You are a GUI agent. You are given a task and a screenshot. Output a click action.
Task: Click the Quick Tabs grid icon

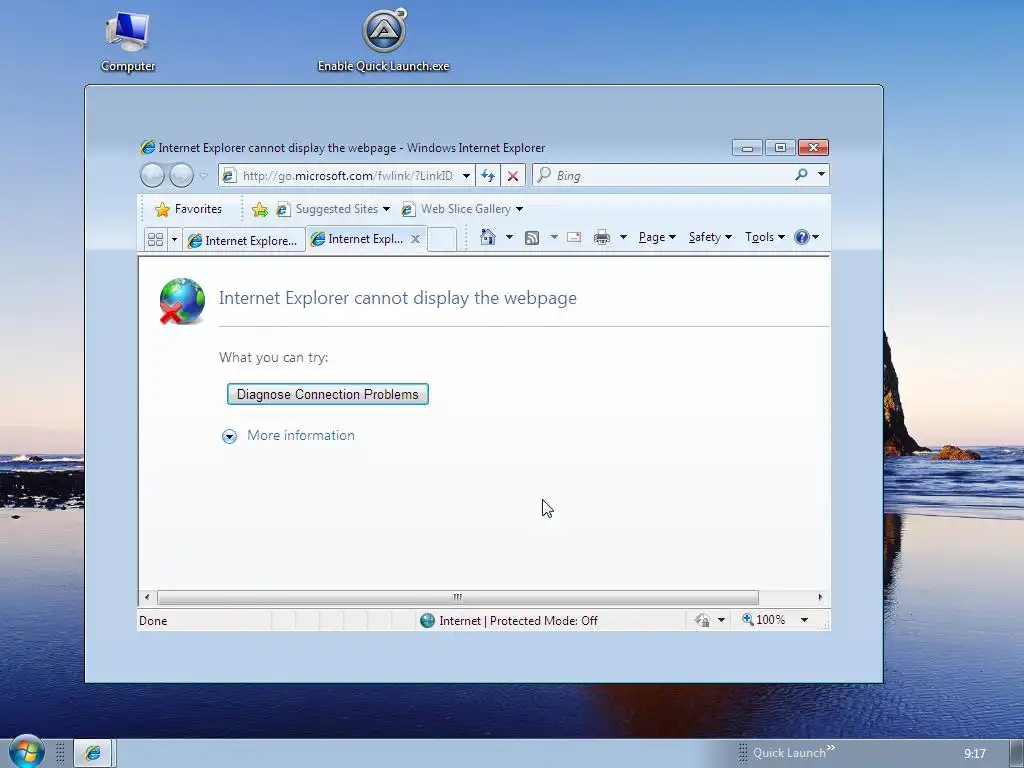coord(155,240)
